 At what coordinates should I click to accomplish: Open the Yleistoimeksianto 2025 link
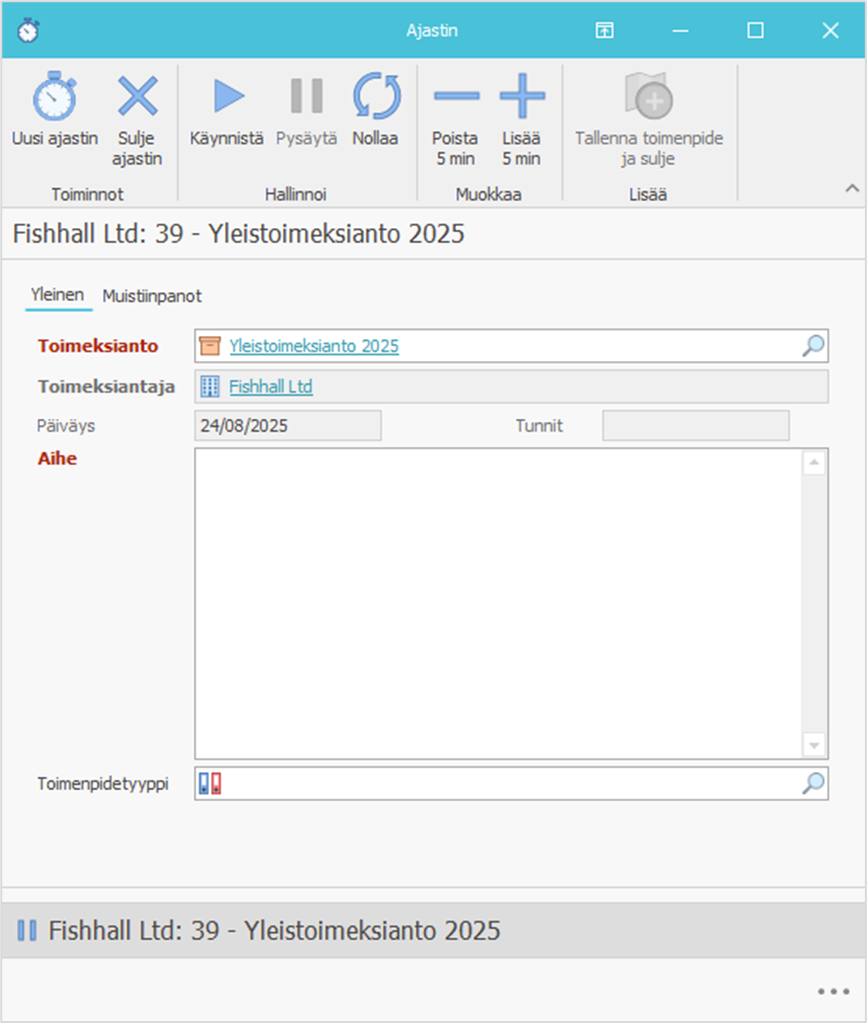tap(314, 346)
